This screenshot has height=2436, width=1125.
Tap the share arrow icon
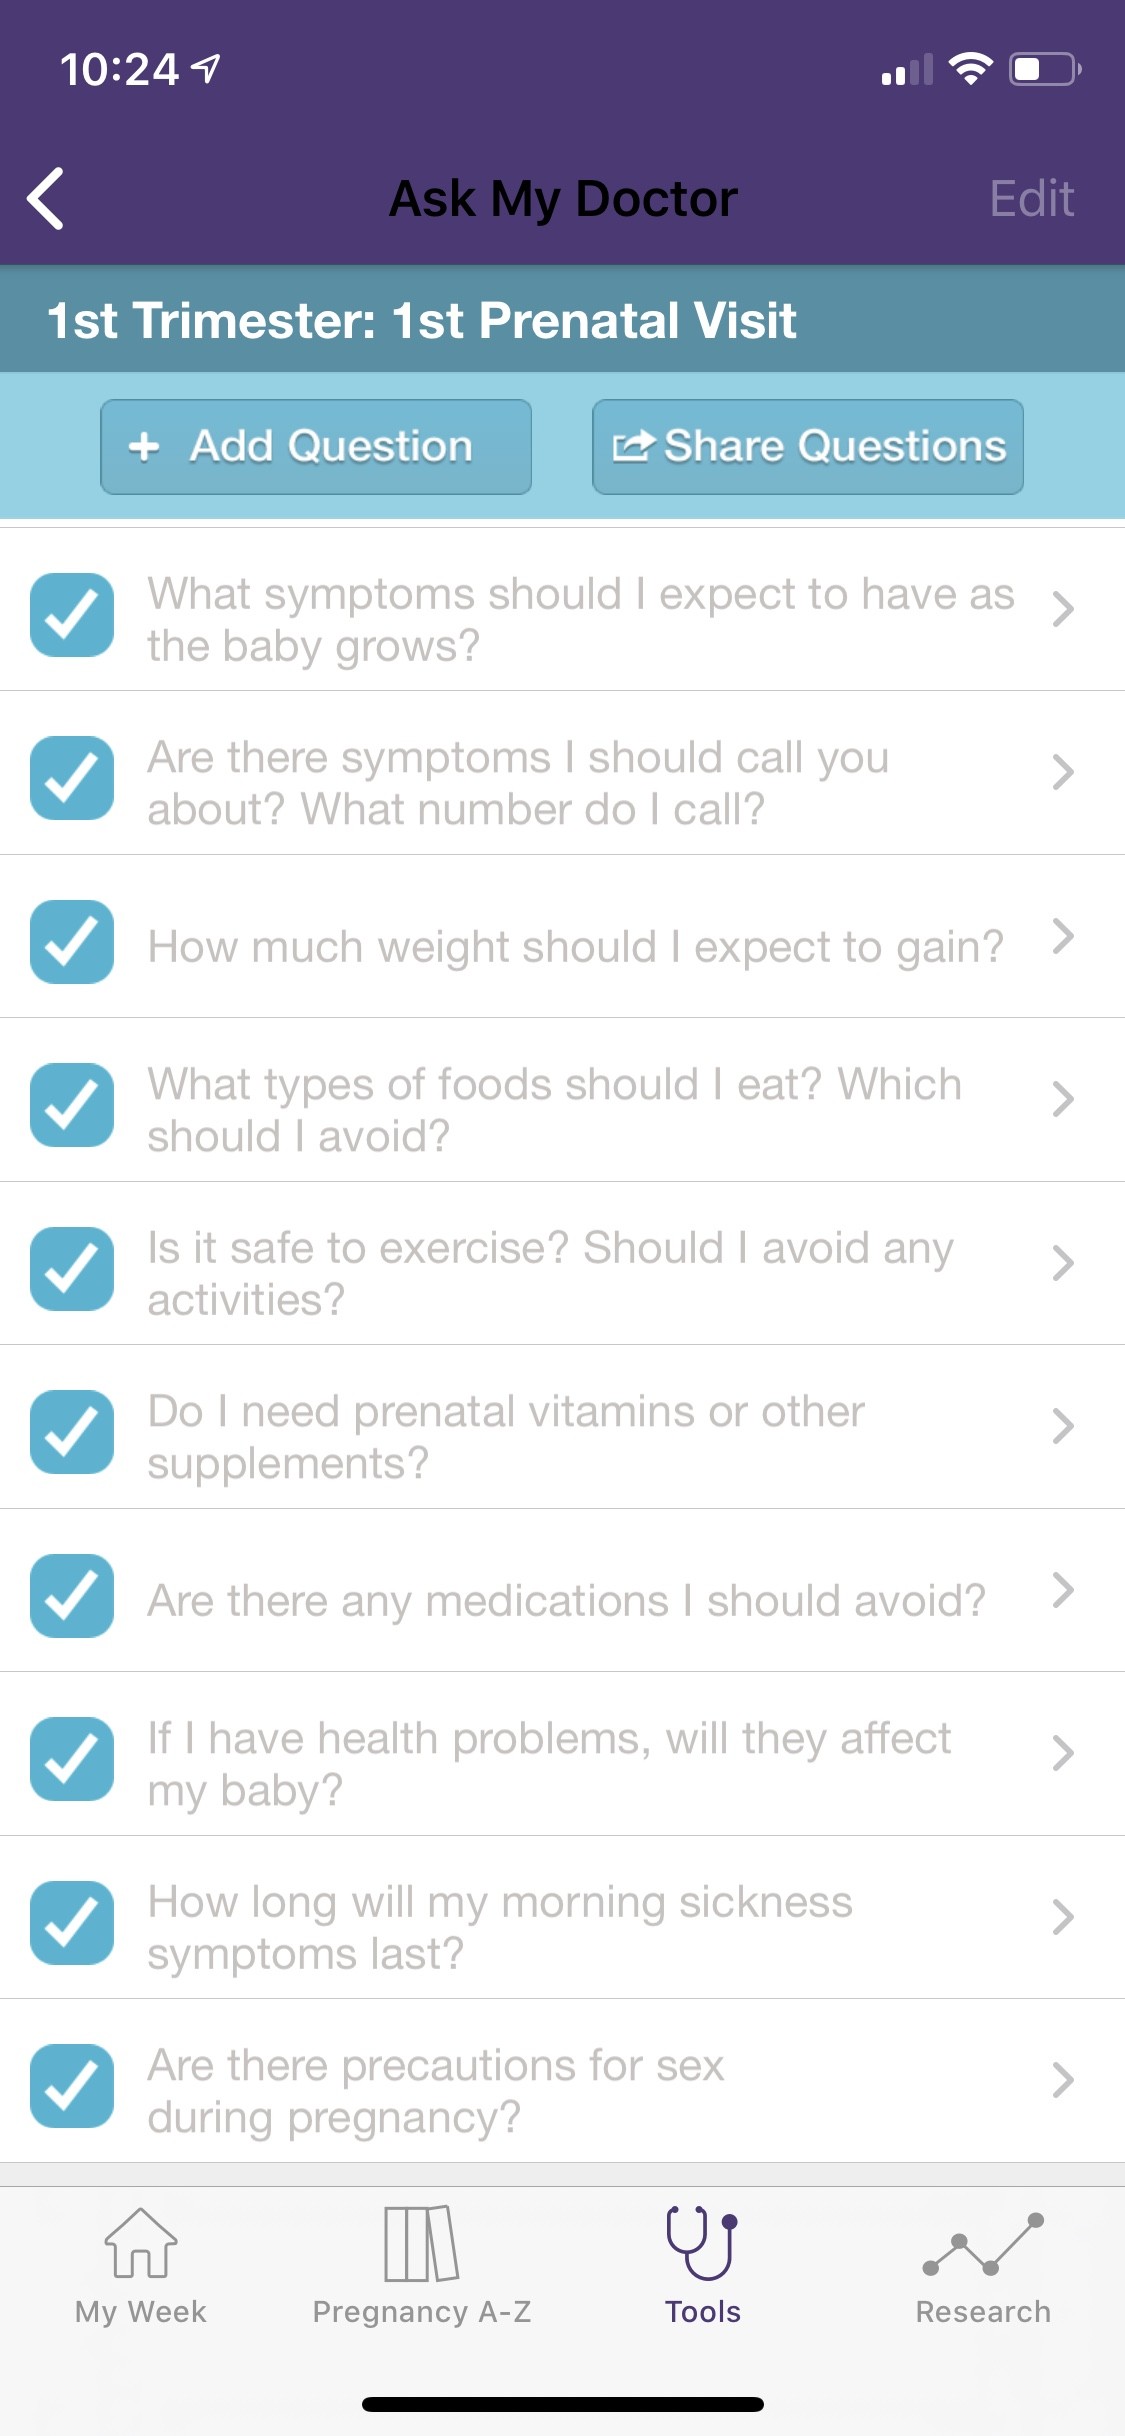(x=634, y=446)
